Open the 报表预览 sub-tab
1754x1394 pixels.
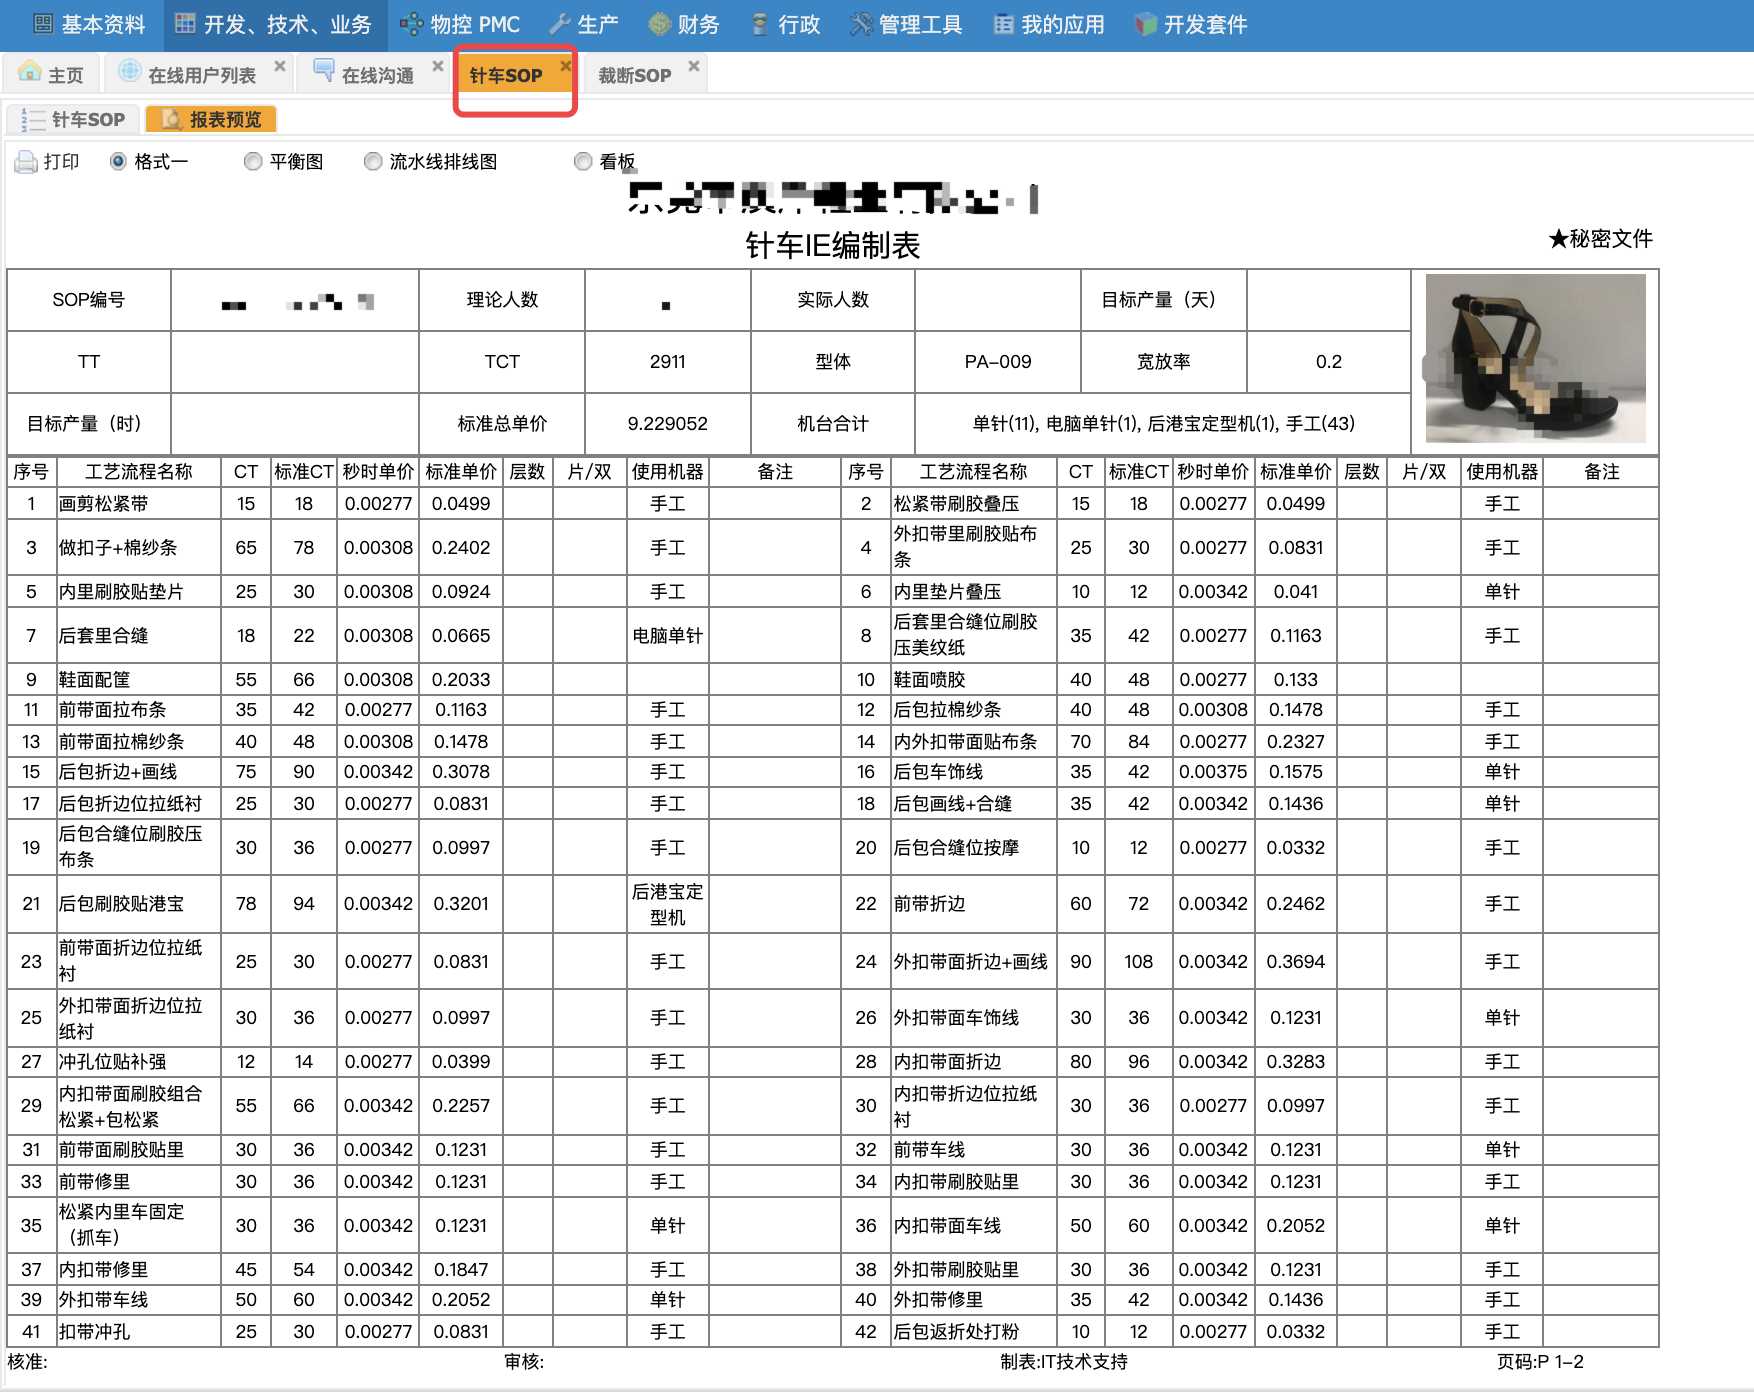(212, 120)
